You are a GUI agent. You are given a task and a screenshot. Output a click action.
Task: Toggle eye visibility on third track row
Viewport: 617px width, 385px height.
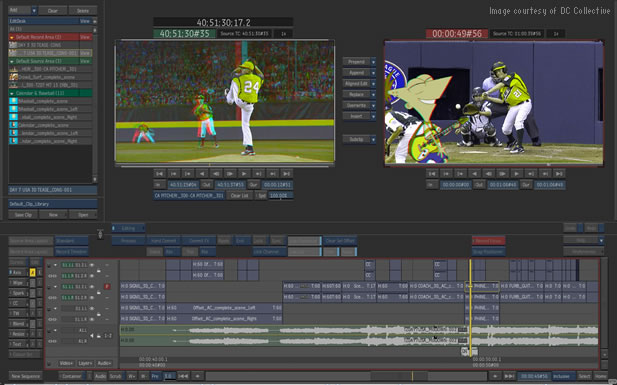[92, 287]
